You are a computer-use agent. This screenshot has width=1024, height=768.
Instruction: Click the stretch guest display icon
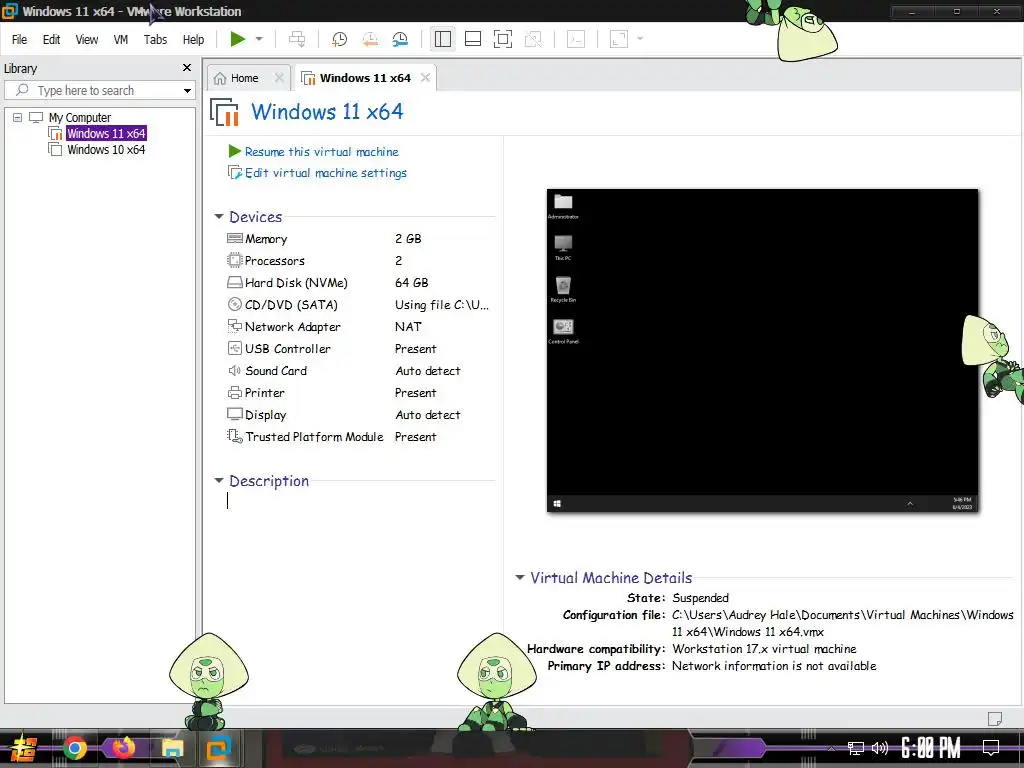point(618,39)
